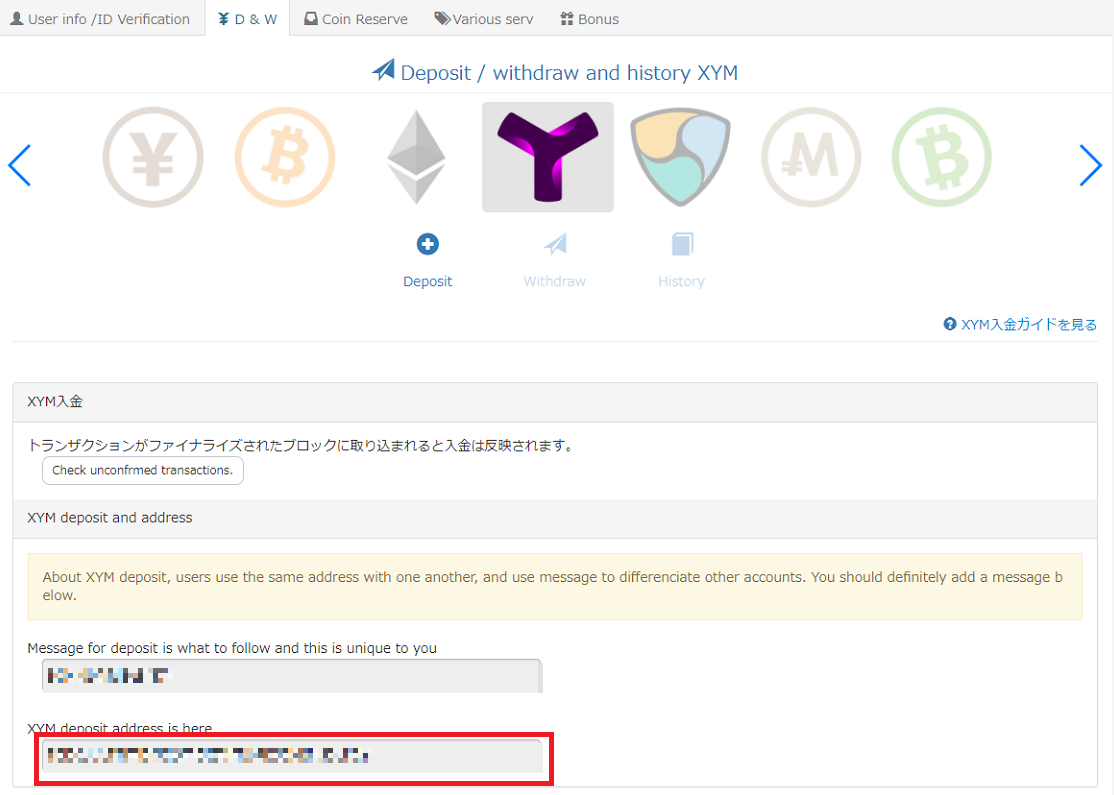Screen dimensions: 1114x795
Task: Select the MONA coin icon
Action: (x=811, y=157)
